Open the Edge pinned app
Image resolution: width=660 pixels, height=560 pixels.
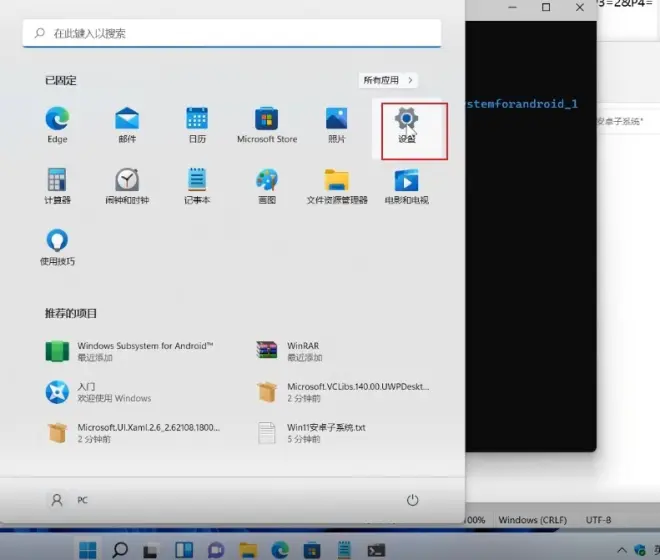tap(57, 125)
